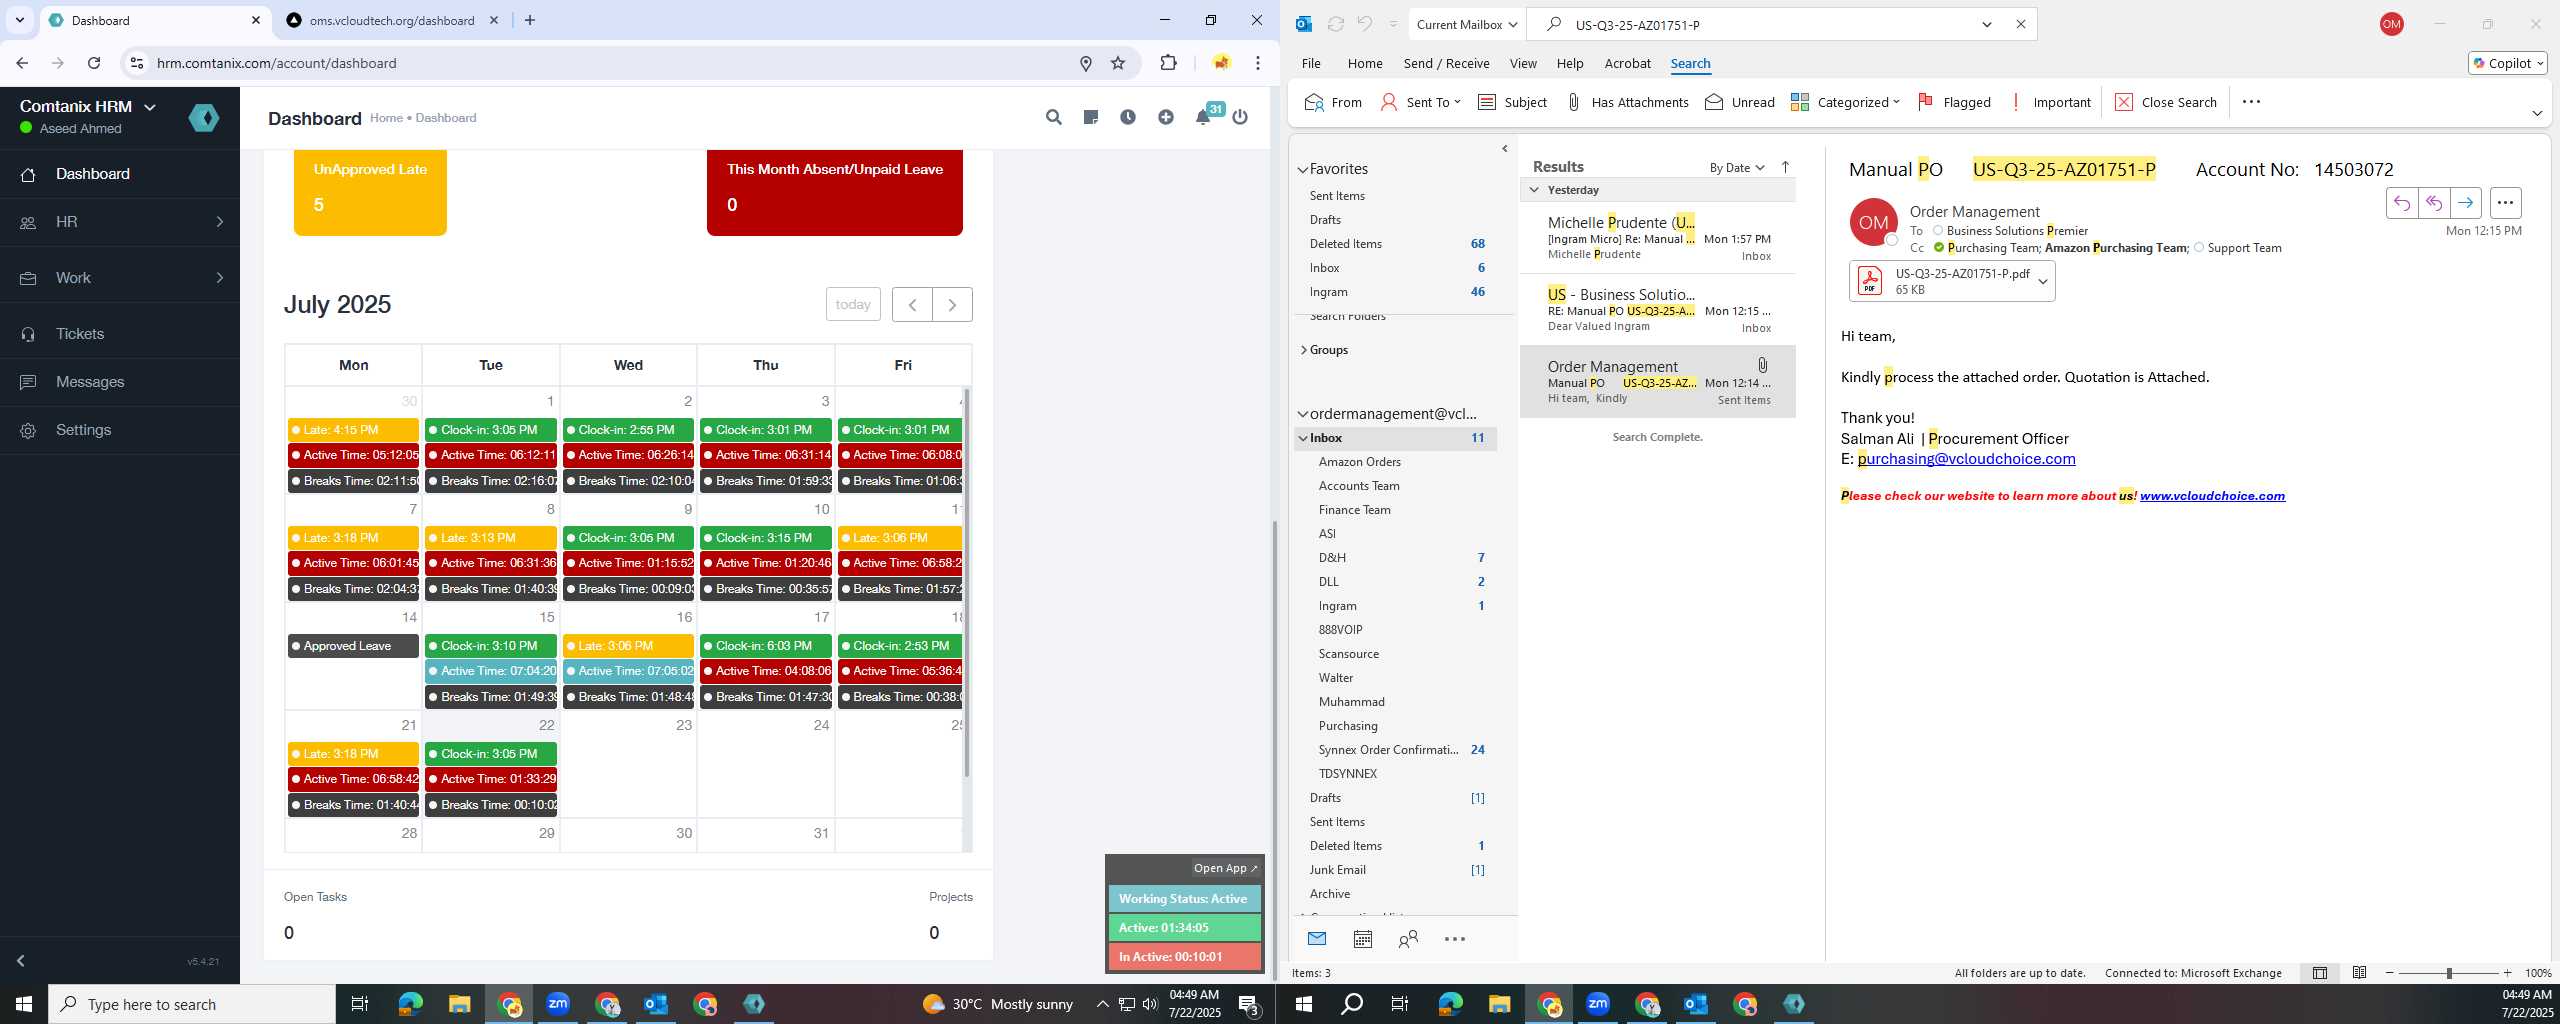Click the Forward arrow icon in Outlook message
Screen dimensions: 2560x1024
[x=2466, y=203]
